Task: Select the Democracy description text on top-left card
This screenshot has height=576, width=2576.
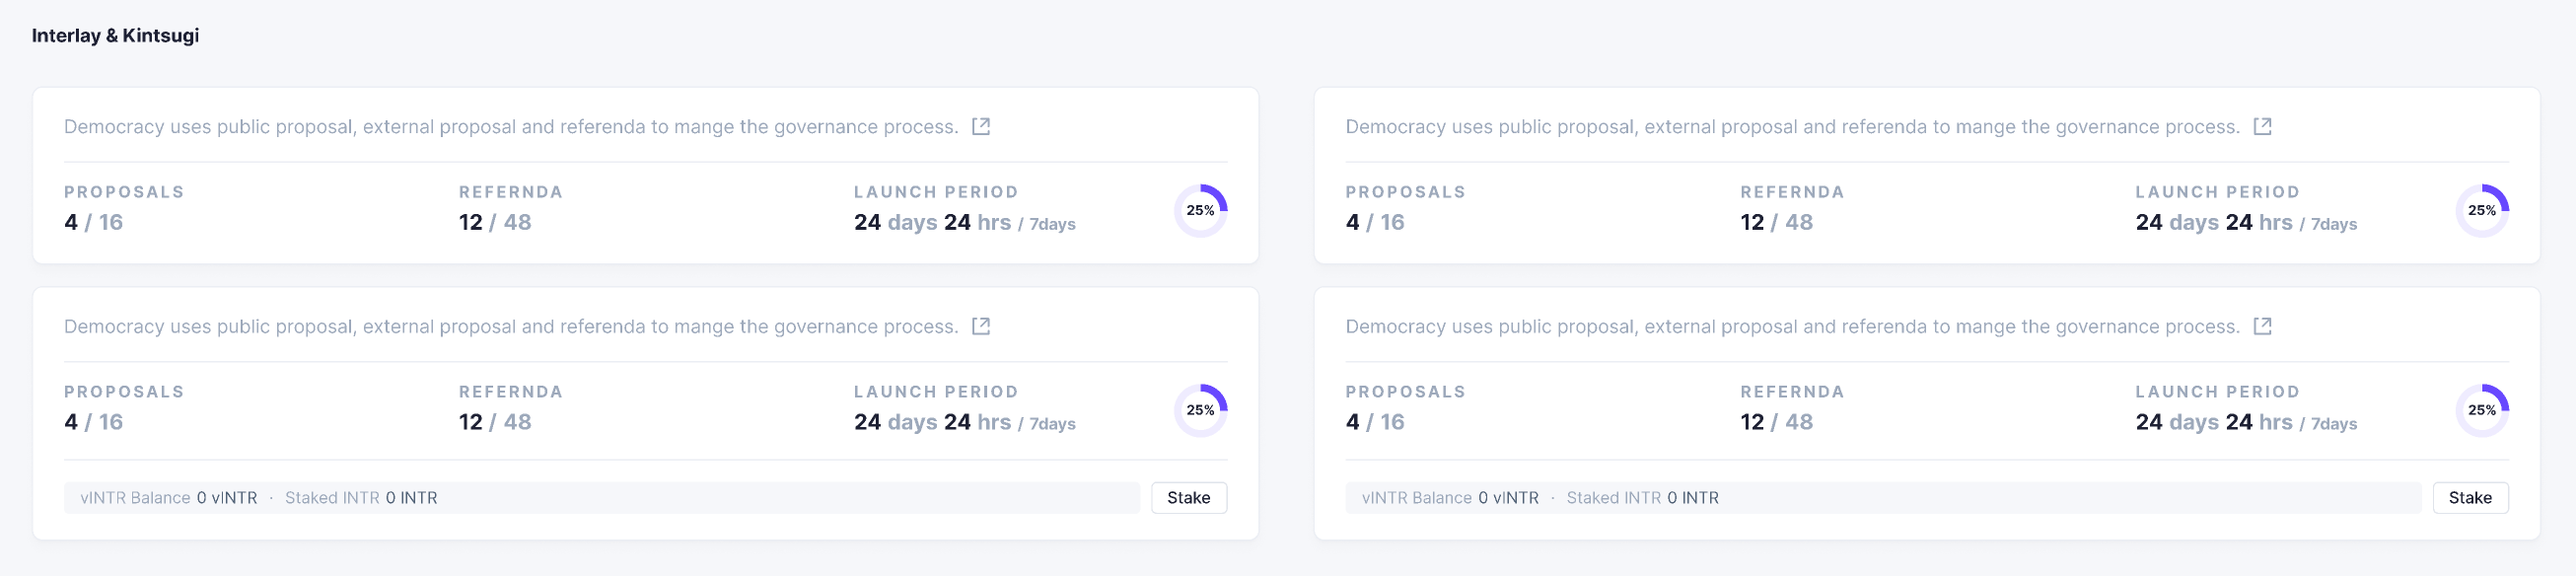Action: 510,126
